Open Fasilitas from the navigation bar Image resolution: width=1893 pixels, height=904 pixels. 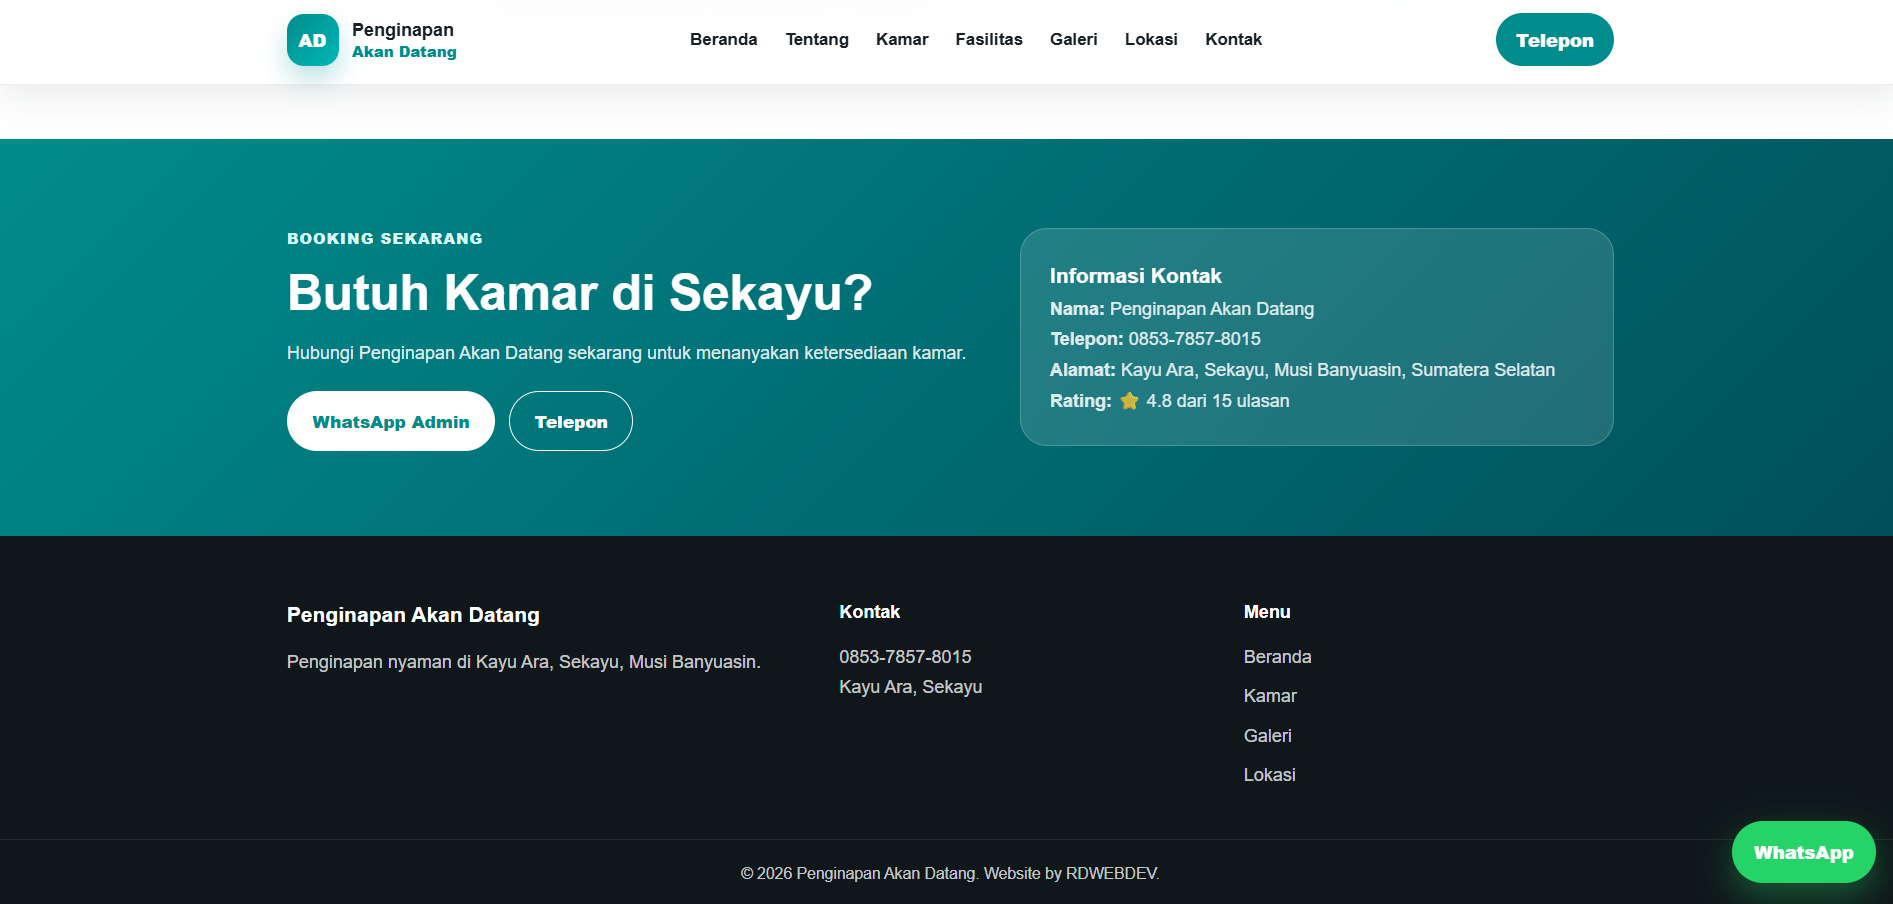click(x=989, y=39)
